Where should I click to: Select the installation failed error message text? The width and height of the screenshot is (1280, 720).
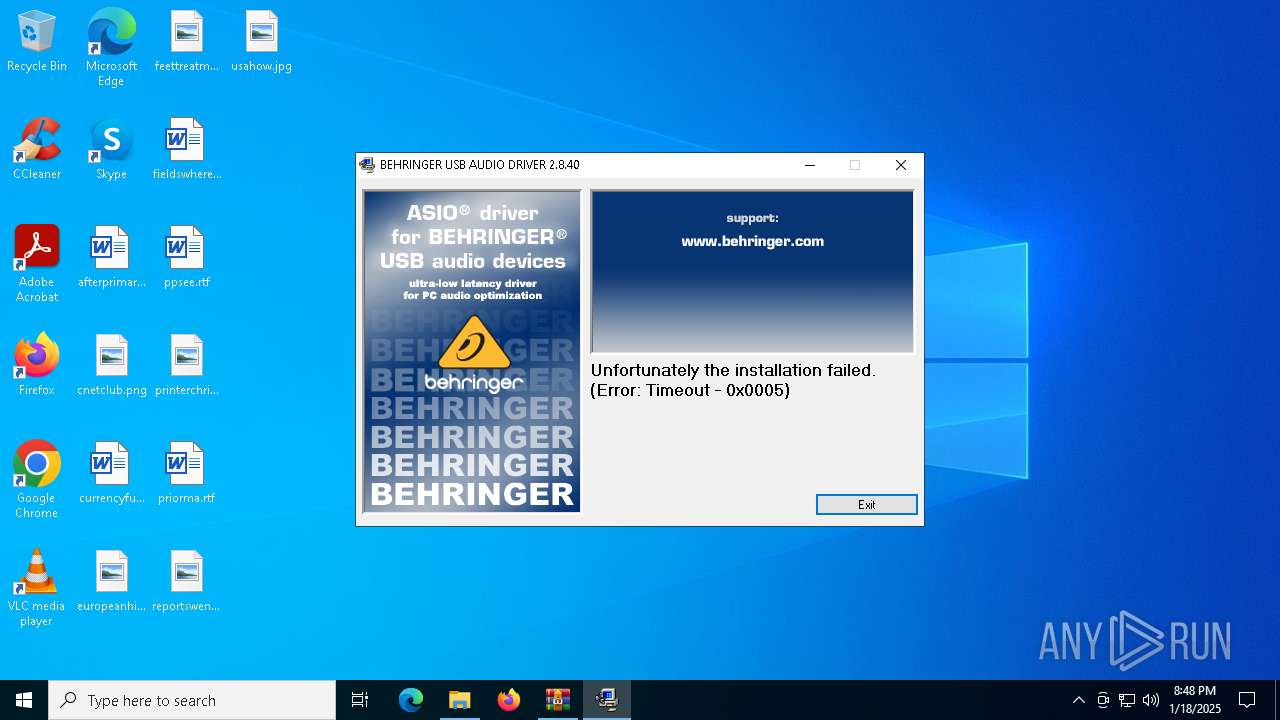(x=733, y=380)
